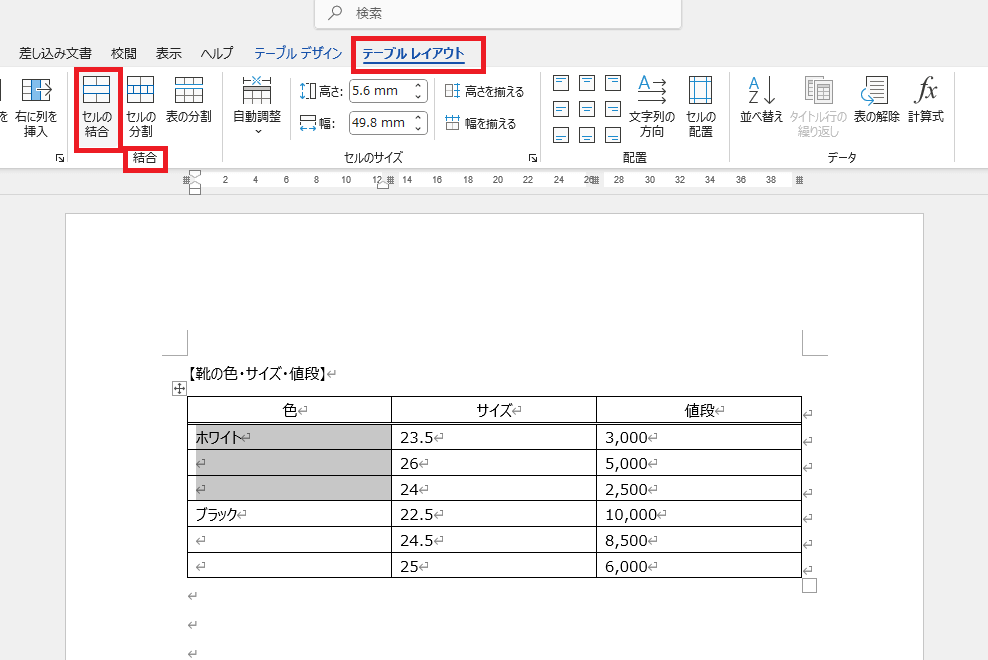988x660 pixels.
Task: Click the fx 計算式 (Formula) icon
Action: point(925,103)
